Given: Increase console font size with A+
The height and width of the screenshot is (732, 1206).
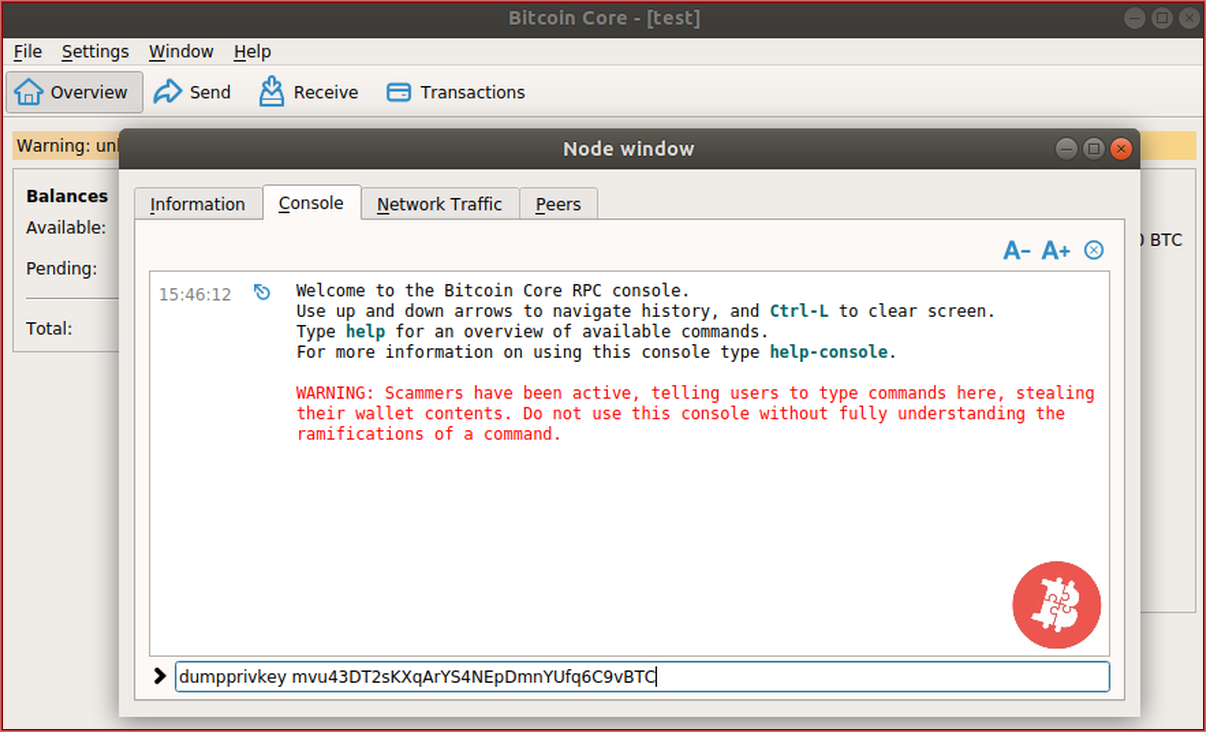Looking at the screenshot, I should pos(1056,250).
